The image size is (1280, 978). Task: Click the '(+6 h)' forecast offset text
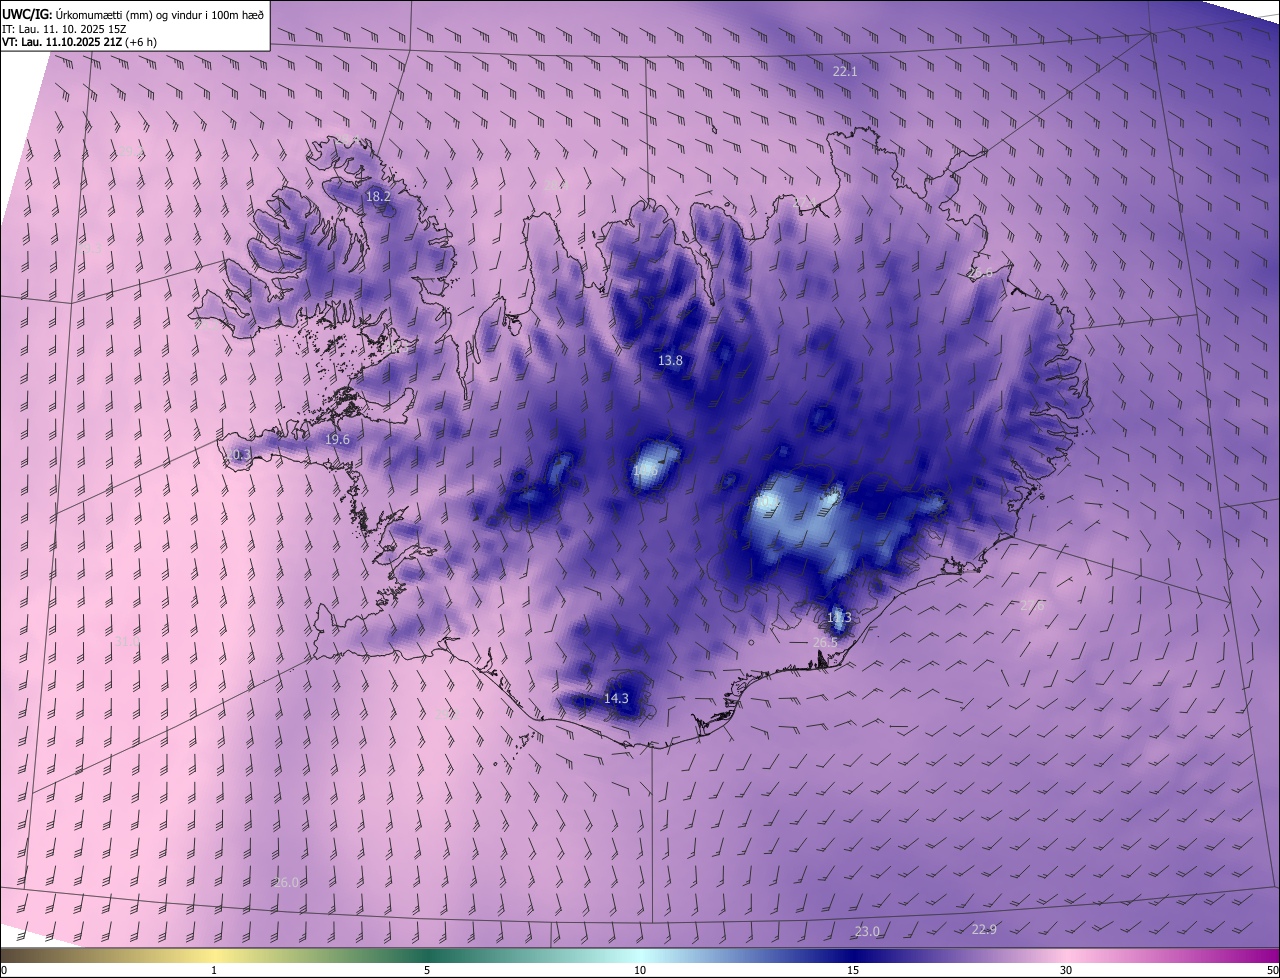pos(141,42)
